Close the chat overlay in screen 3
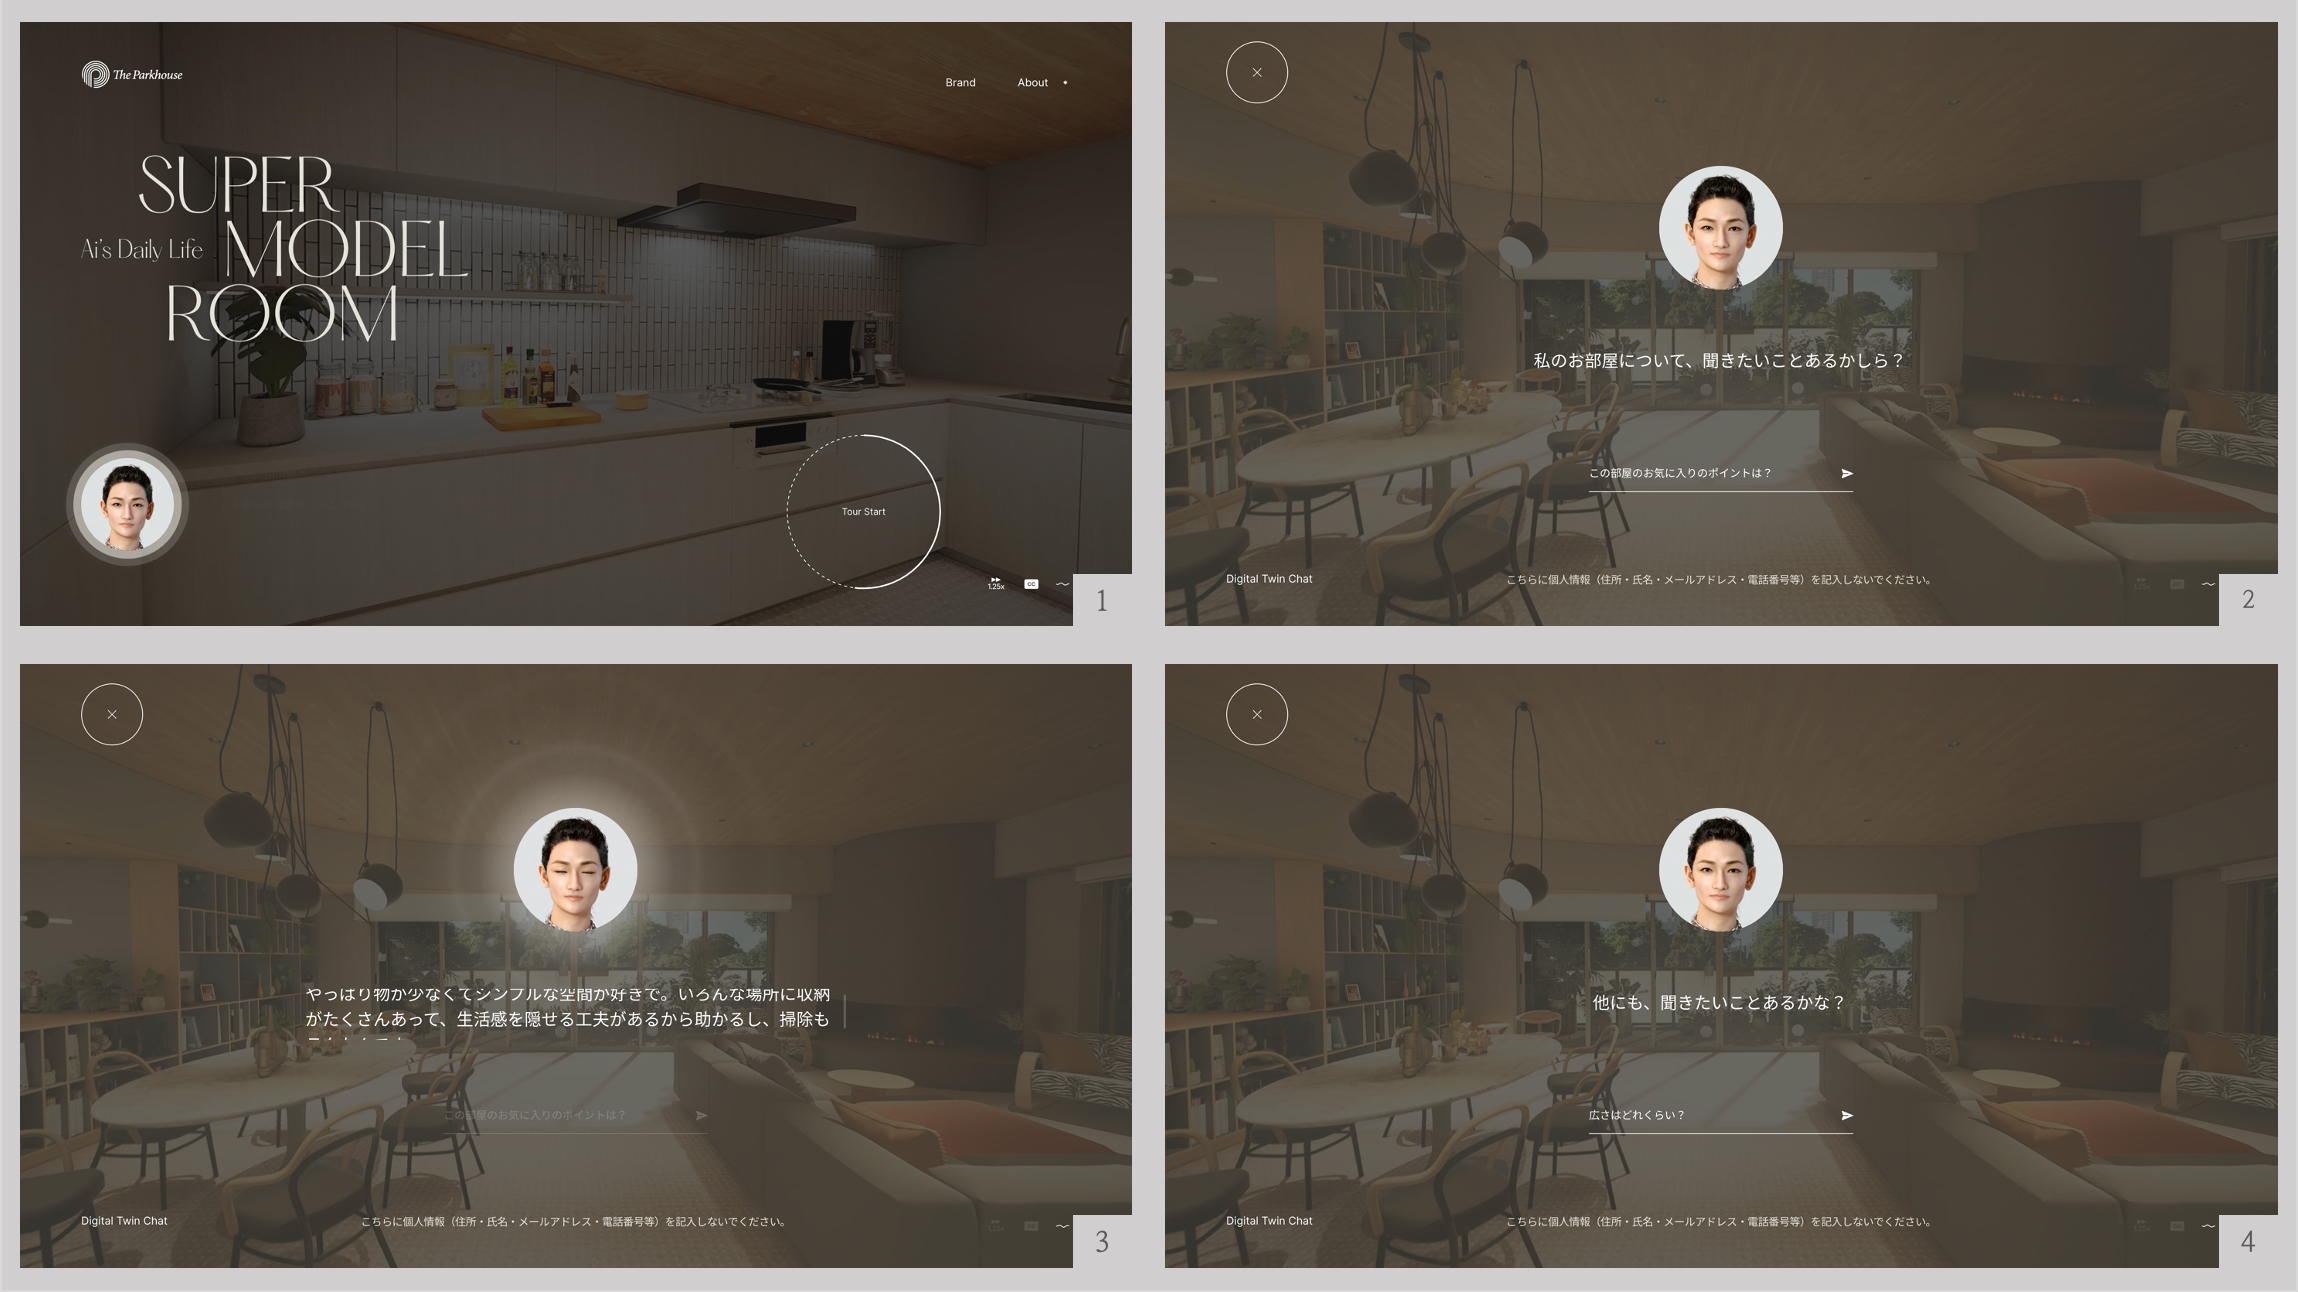Image resolution: width=2298 pixels, height=1292 pixels. coord(112,714)
